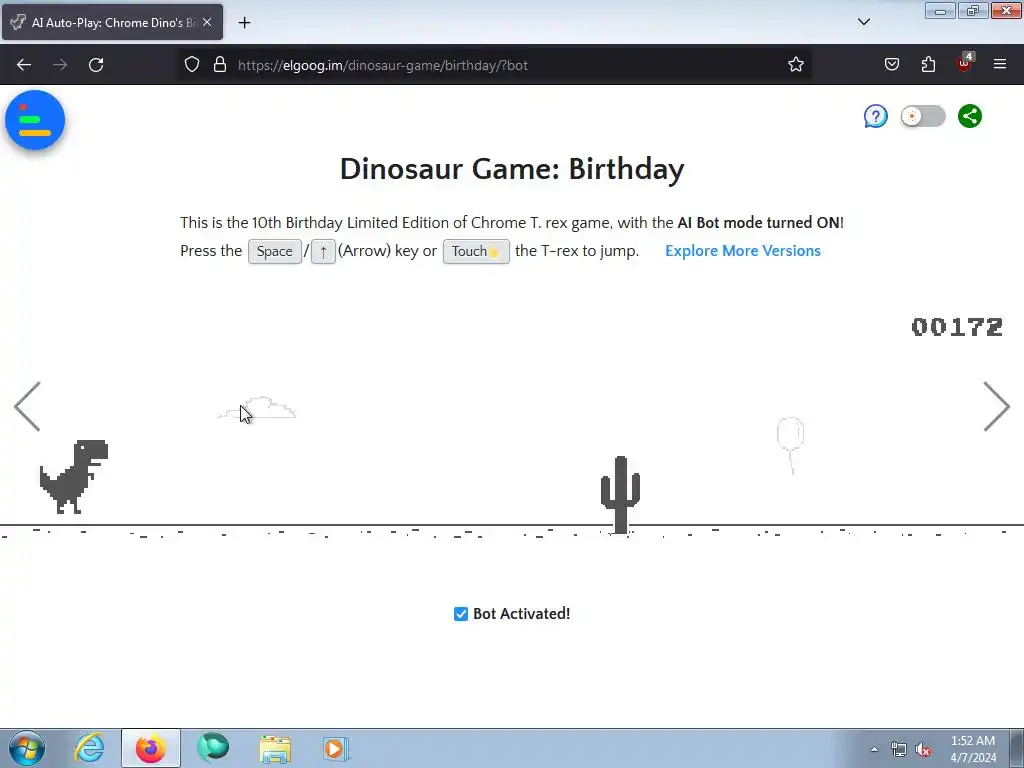Go to previous version with left chevron
This screenshot has height=768, width=1024.
(27, 406)
